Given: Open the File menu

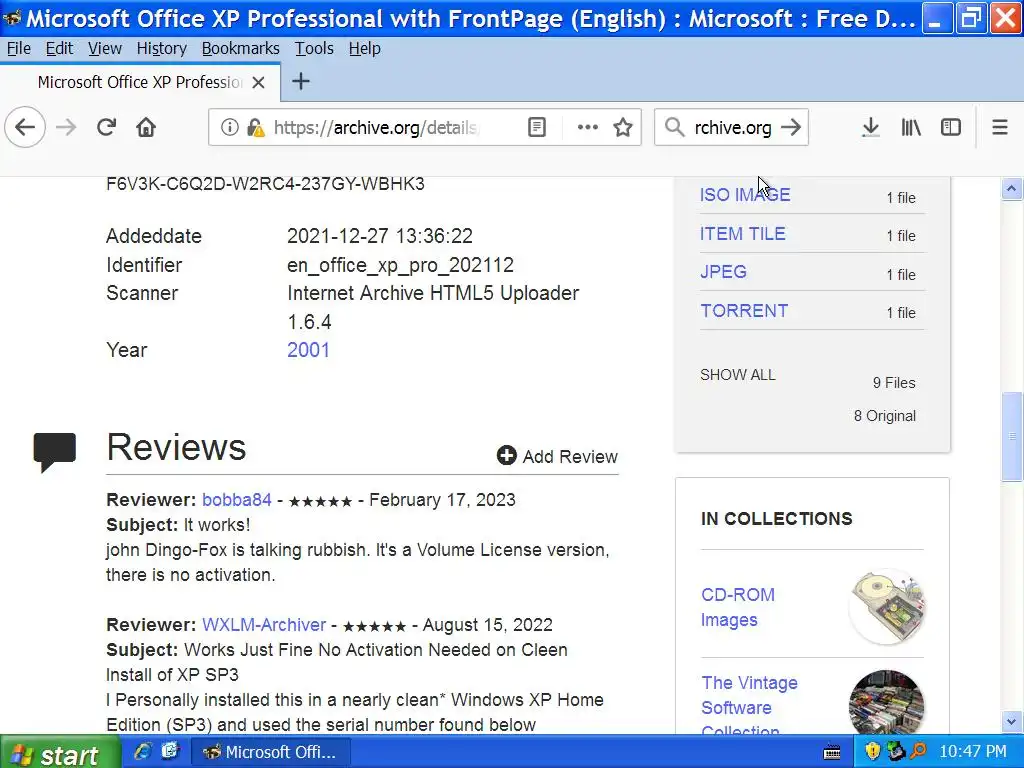Looking at the screenshot, I should tap(18, 48).
